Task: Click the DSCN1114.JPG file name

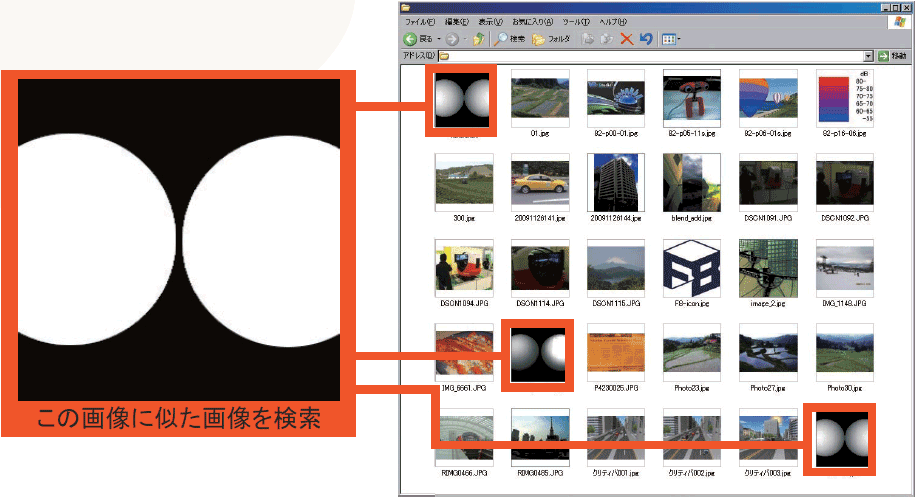Action: pyautogui.click(x=540, y=303)
